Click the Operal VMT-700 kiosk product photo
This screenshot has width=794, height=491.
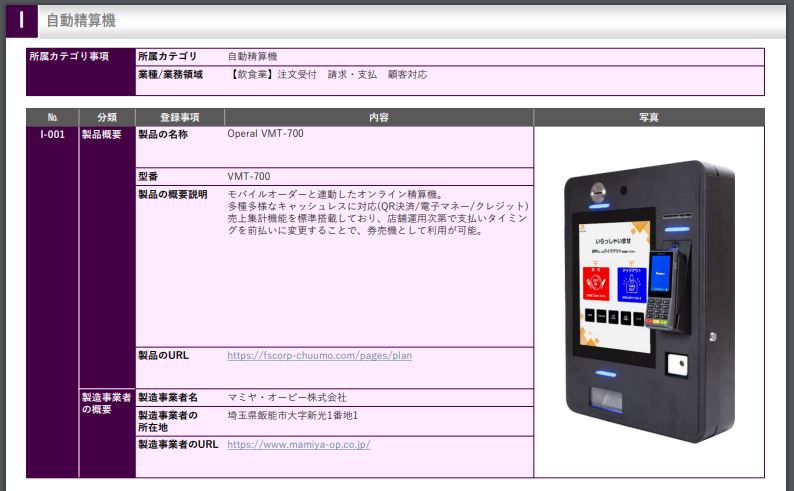650,301
